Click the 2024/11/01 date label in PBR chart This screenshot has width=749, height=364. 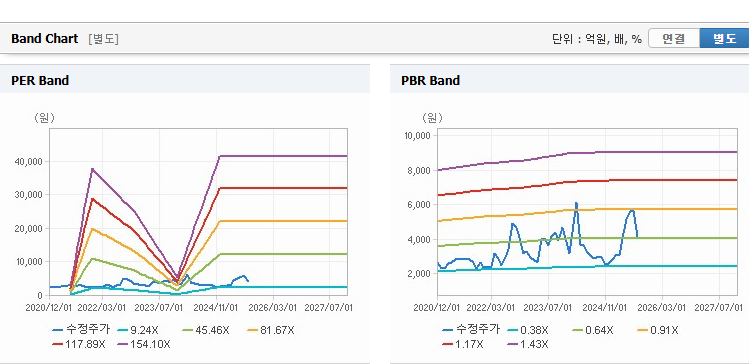606,307
